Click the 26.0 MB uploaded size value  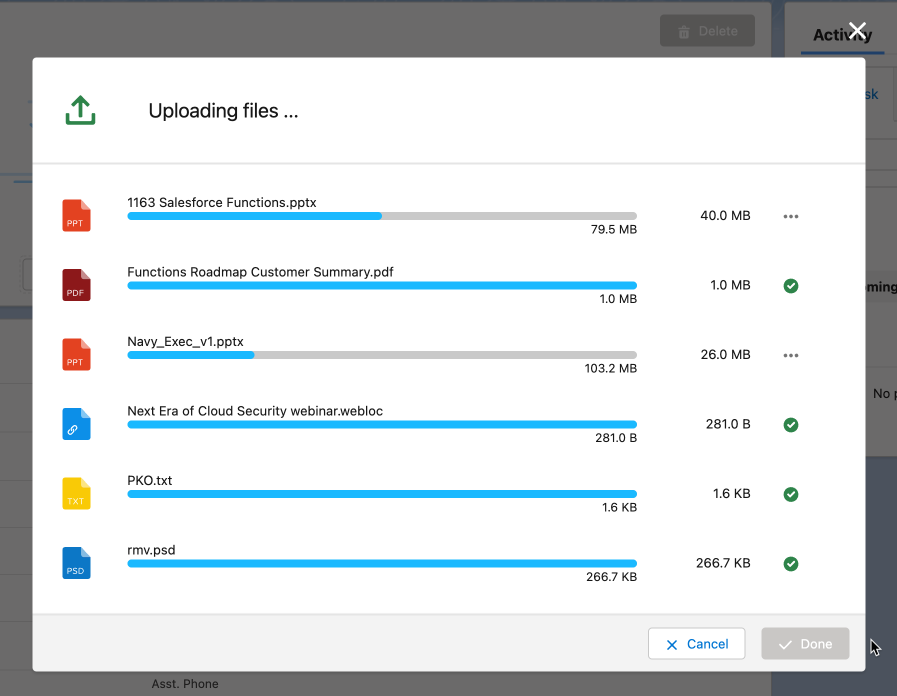tap(725, 355)
